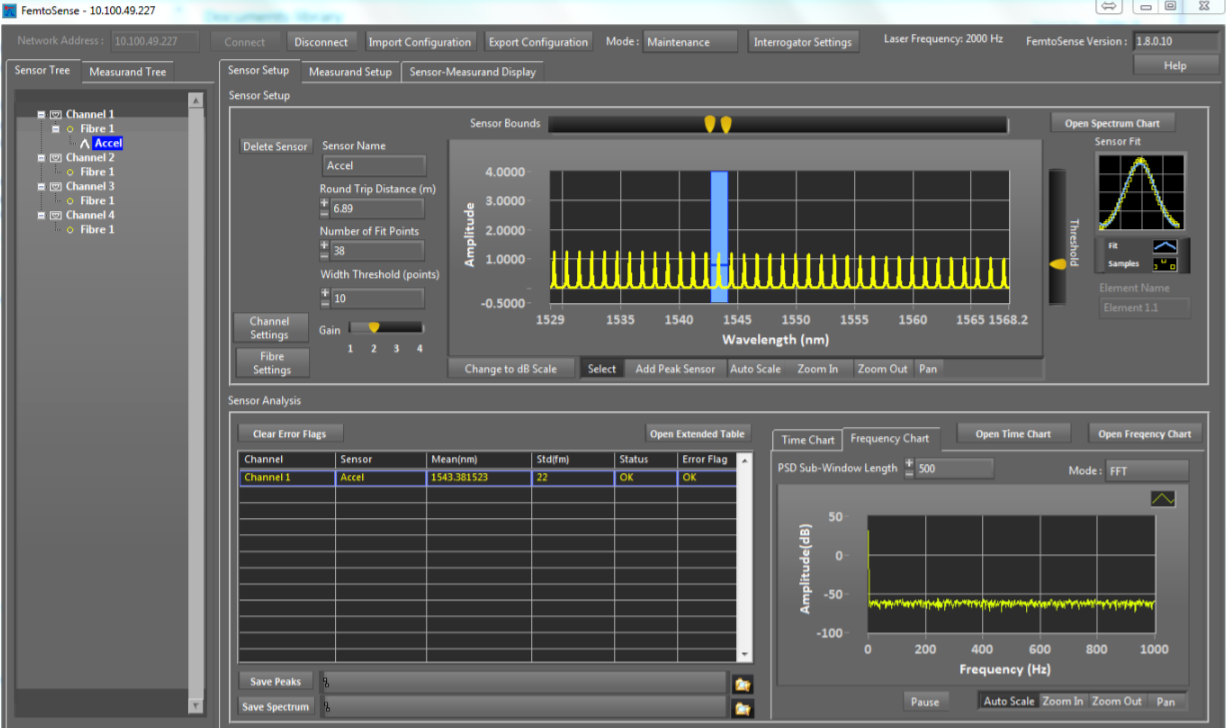Enable Add Peak Sensor mode
This screenshot has width=1226, height=728.
pyautogui.click(x=675, y=369)
